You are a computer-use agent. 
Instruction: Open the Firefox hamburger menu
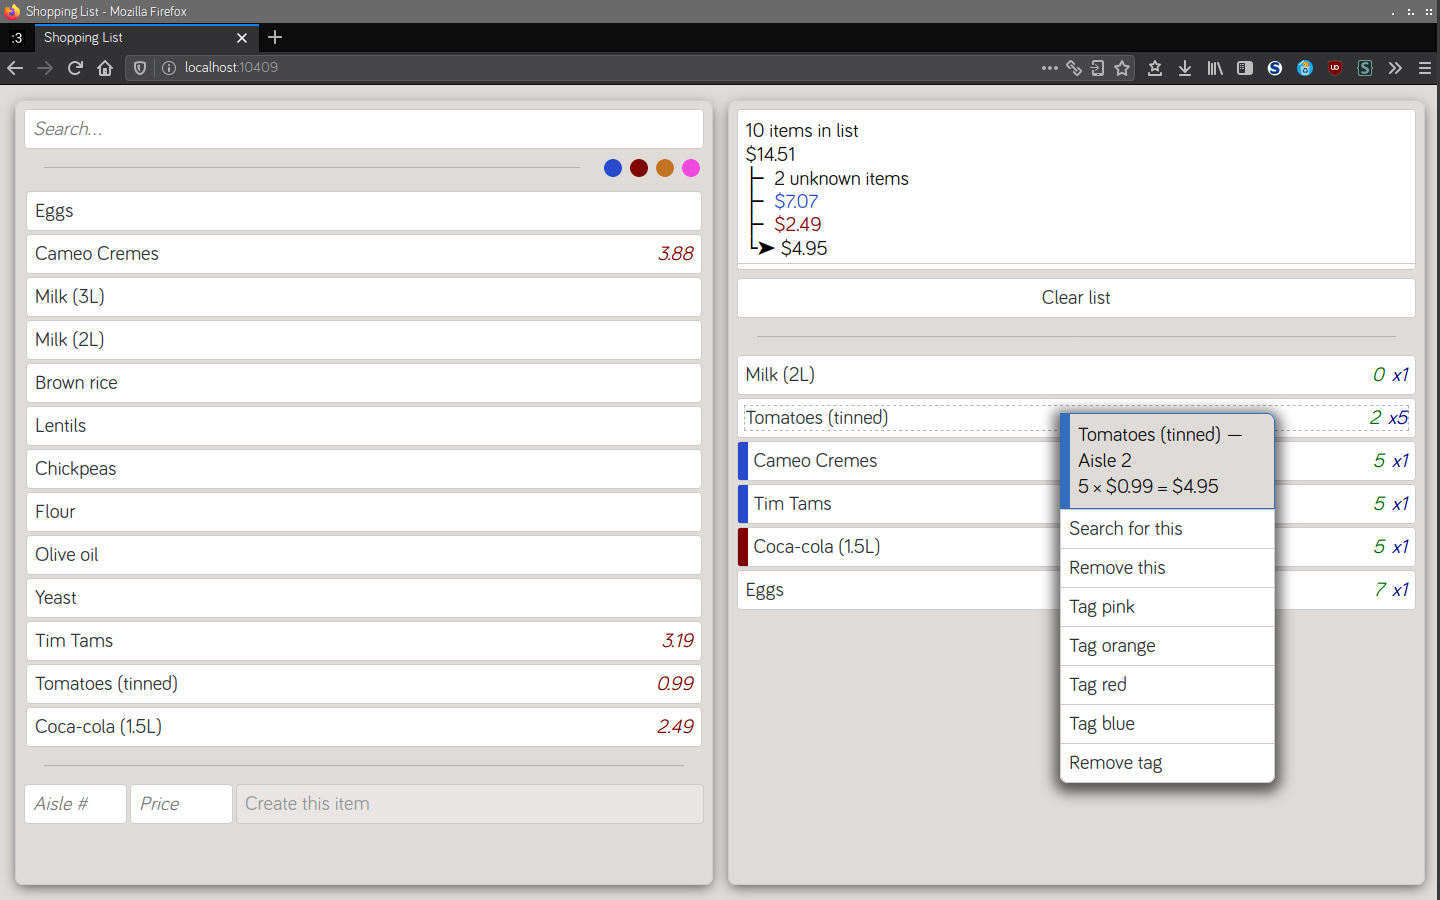point(1425,68)
